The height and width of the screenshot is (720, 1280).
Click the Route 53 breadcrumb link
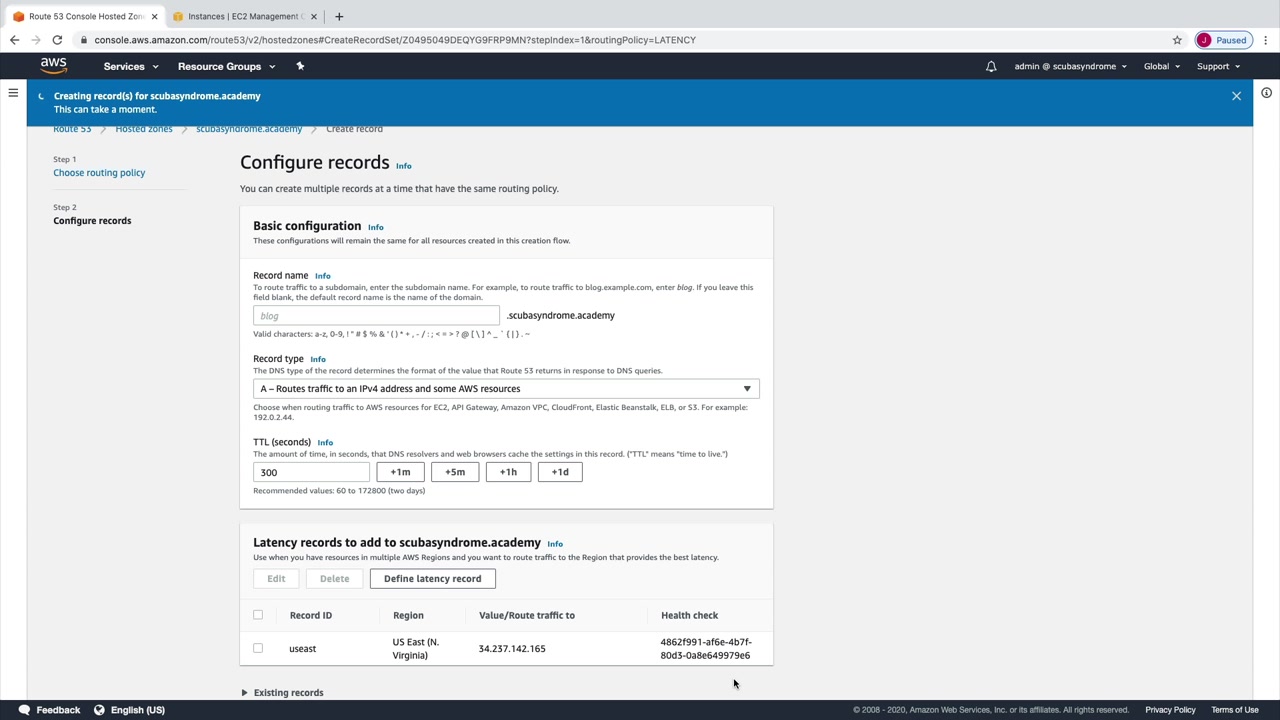tap(72, 129)
